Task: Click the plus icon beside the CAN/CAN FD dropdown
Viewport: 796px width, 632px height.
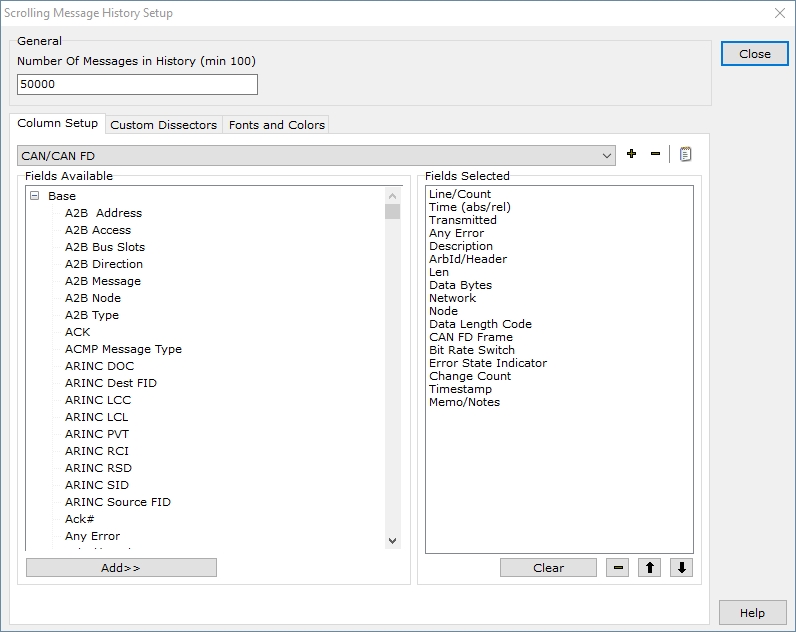Action: point(631,154)
